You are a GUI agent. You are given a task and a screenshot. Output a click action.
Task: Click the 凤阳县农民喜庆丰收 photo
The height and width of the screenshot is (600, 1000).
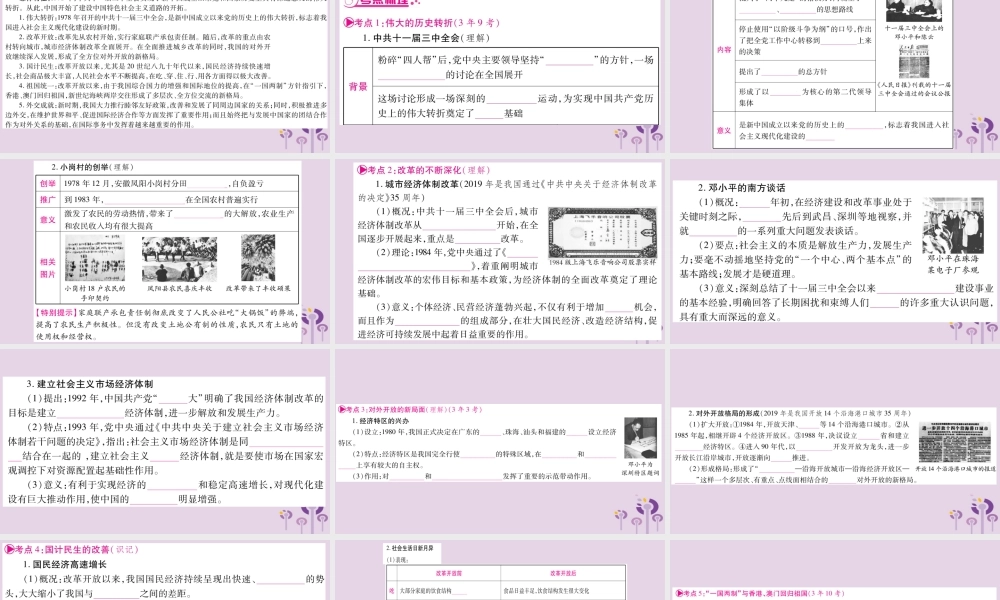tap(179, 259)
